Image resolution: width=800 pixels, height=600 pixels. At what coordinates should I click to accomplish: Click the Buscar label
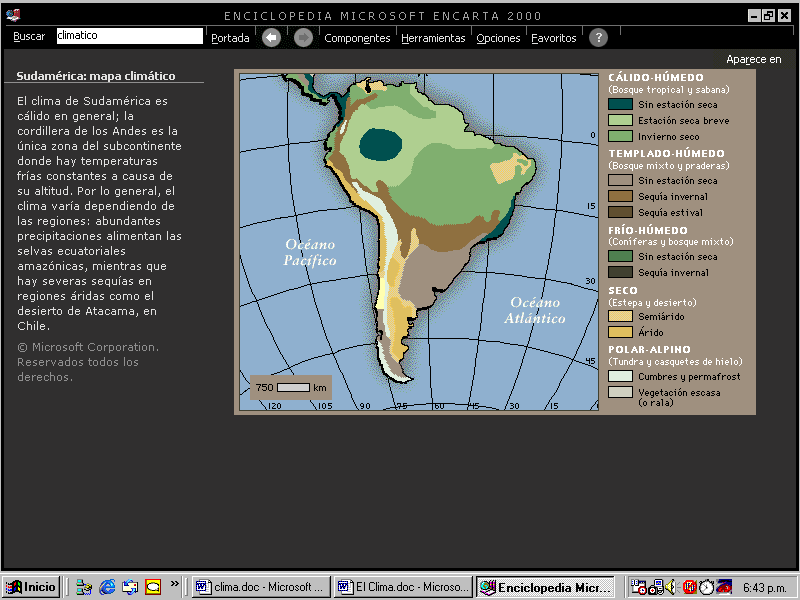click(29, 36)
